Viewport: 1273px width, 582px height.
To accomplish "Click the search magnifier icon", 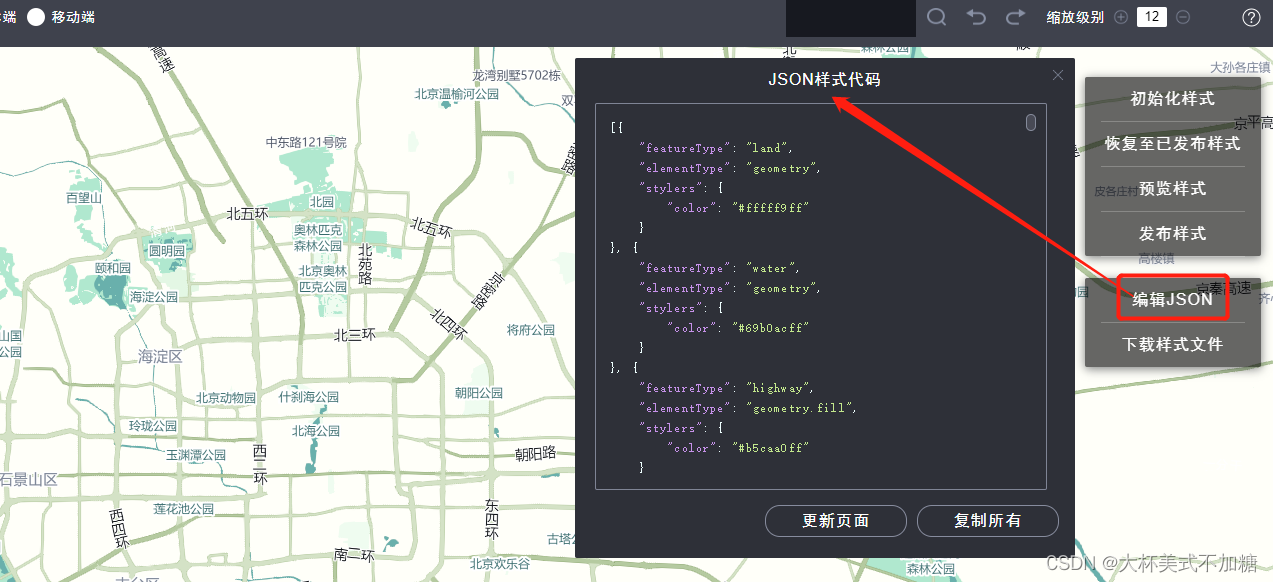I will (937, 17).
